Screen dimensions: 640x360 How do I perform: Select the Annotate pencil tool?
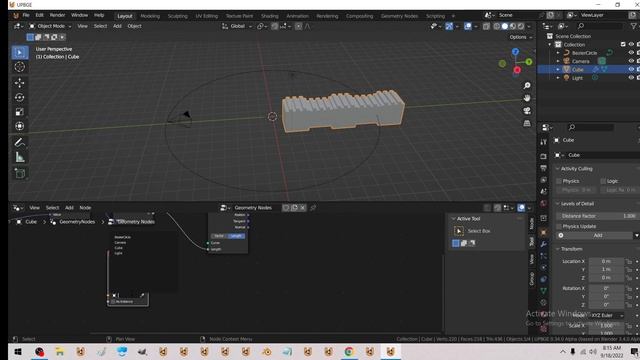pos(20,142)
